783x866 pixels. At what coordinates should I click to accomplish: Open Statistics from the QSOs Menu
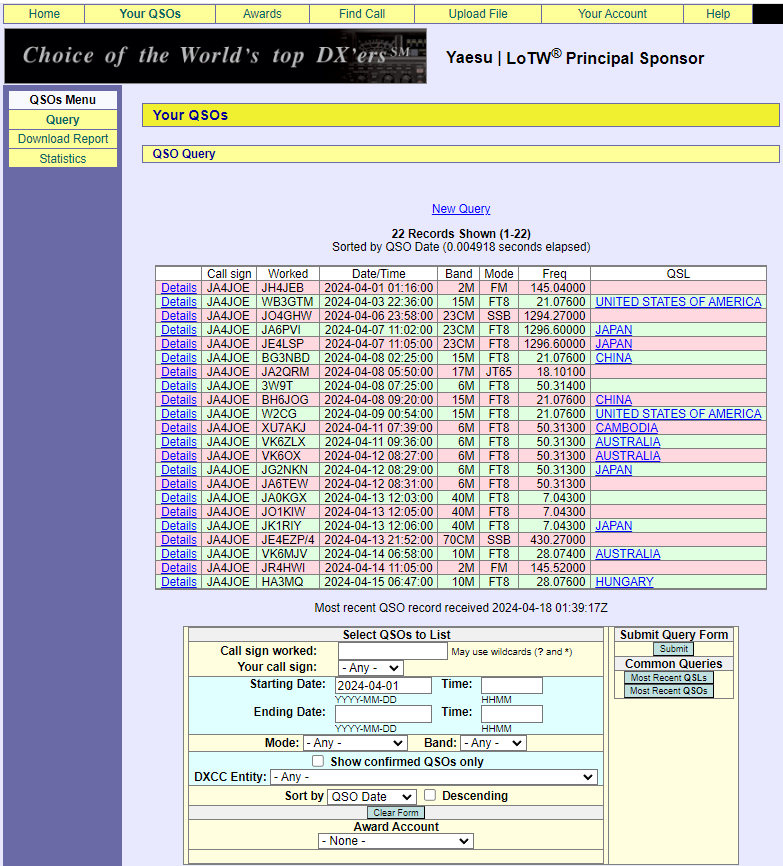[x=63, y=159]
